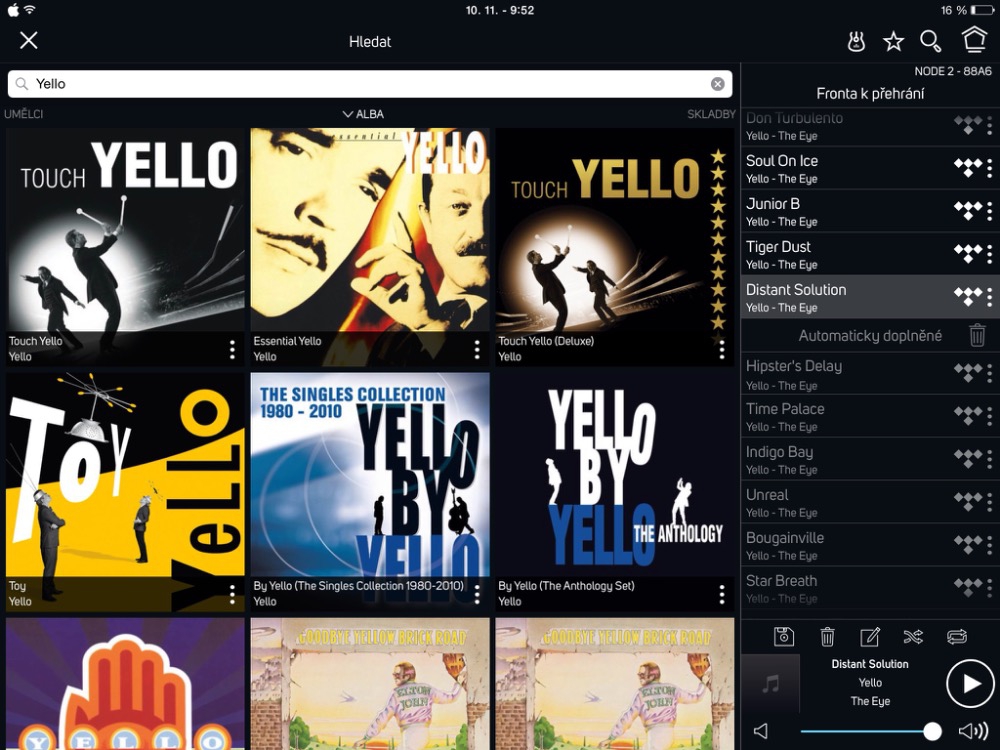Click the Tidal icon on Bougainville row
The image size is (1000, 750).
pos(967,545)
